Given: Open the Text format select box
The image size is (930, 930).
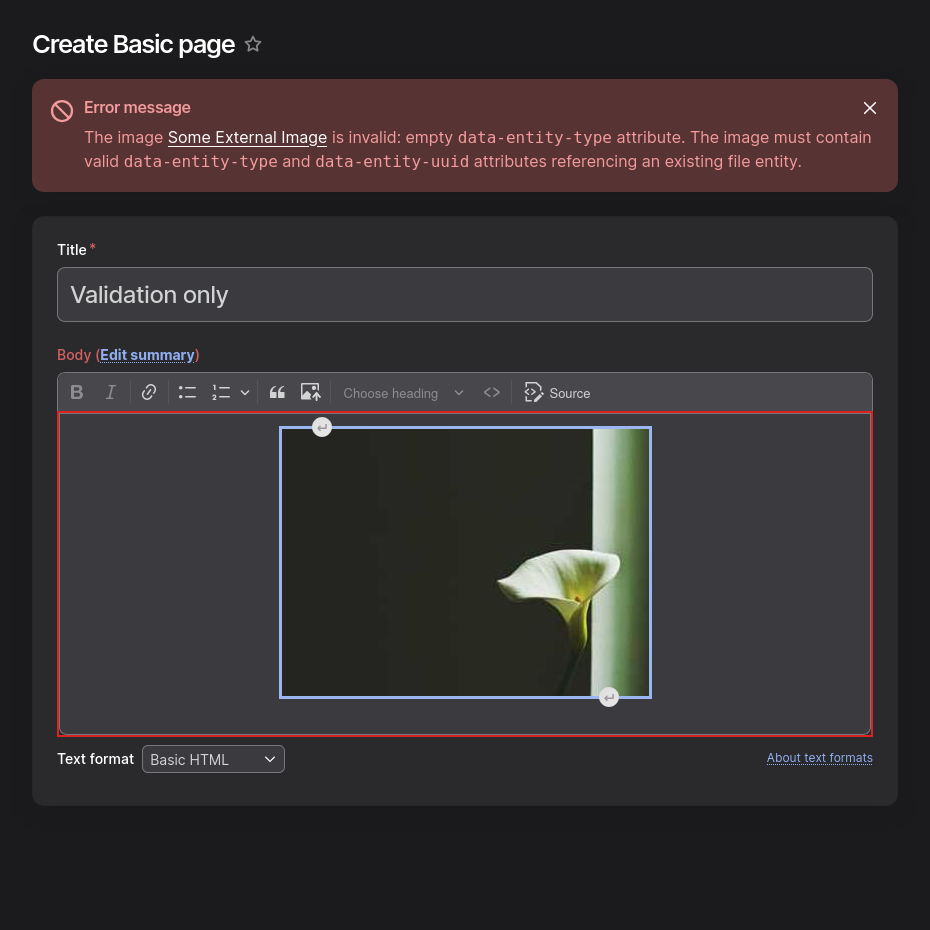Looking at the screenshot, I should pos(214,759).
